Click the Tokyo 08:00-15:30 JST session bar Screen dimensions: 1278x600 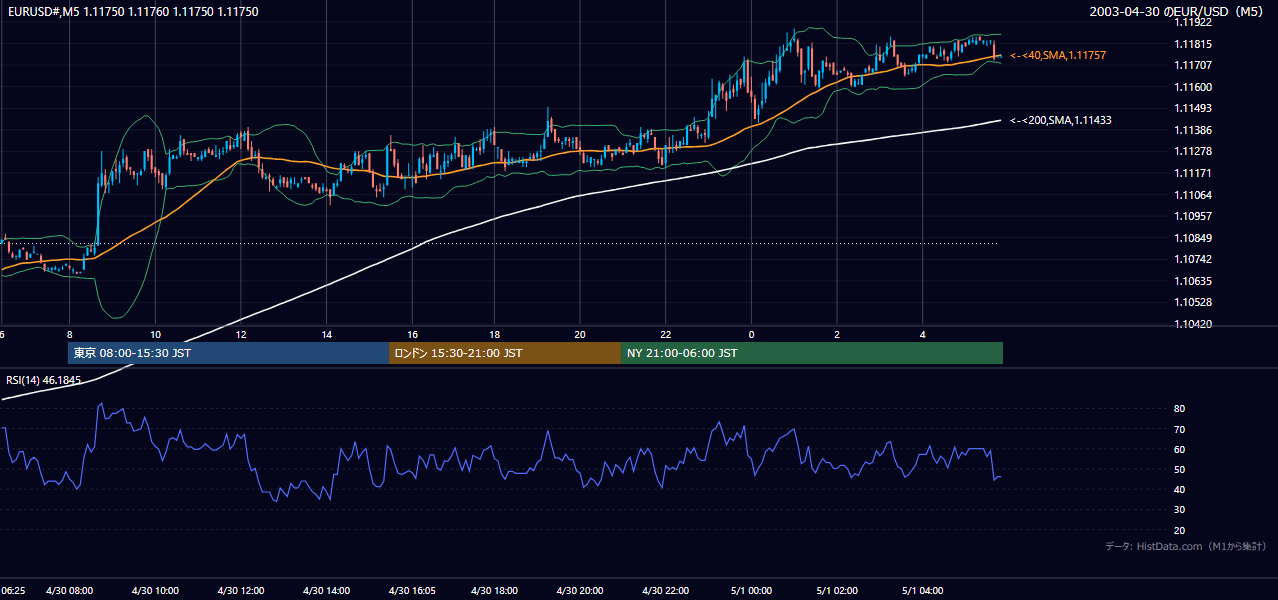(228, 353)
